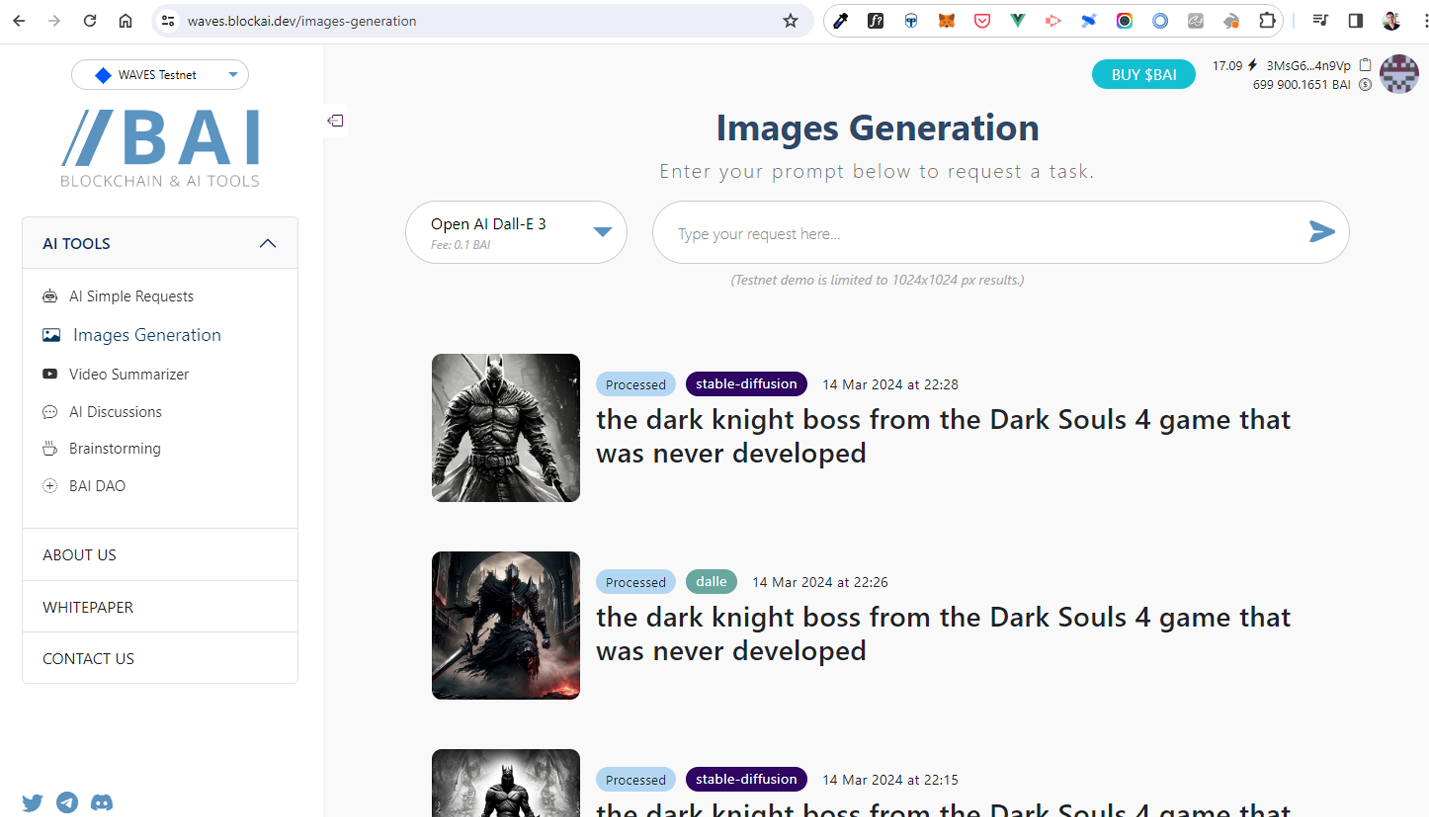This screenshot has width=1429, height=817.
Task: Click the BAI Blockchain & AI Tools logo
Action: point(160,148)
